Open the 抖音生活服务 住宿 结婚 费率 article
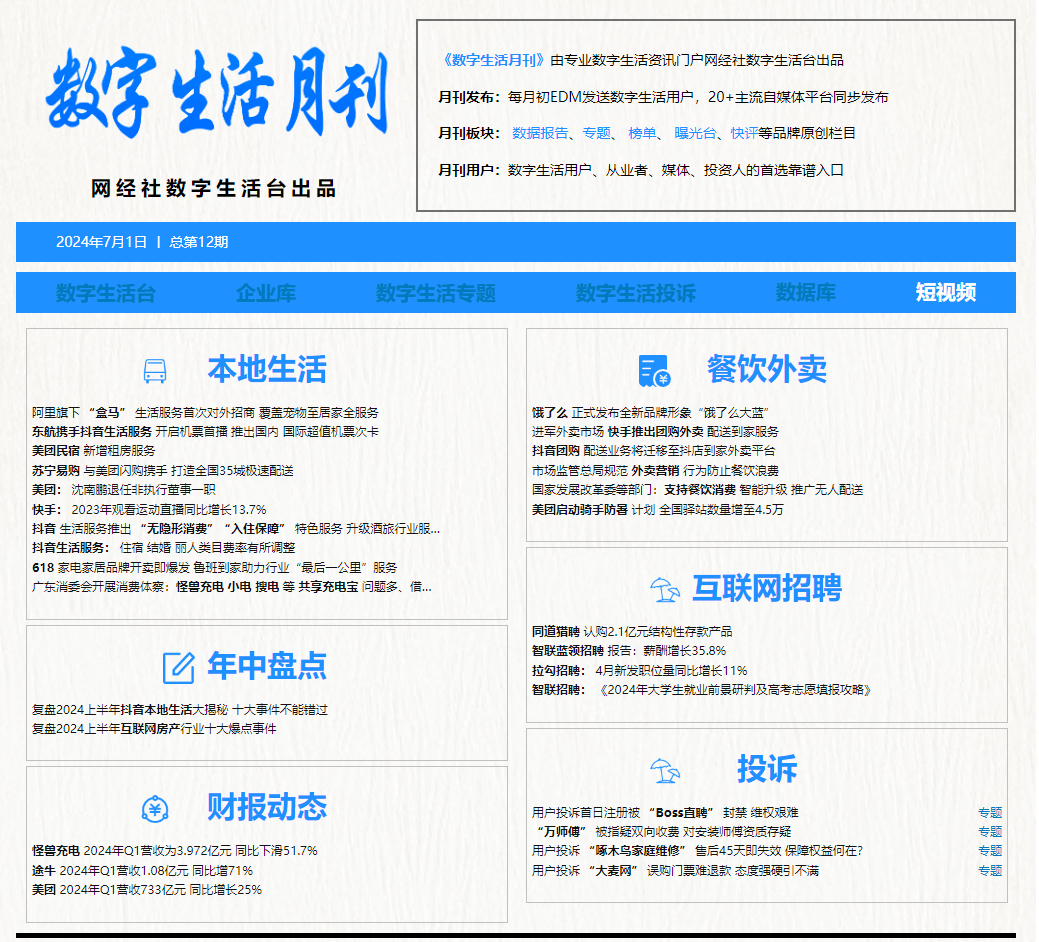 (x=164, y=549)
